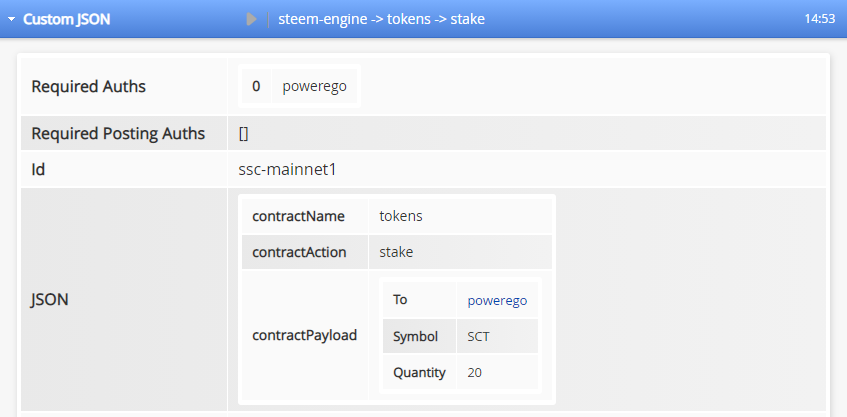Click the JSON row label

(49, 299)
